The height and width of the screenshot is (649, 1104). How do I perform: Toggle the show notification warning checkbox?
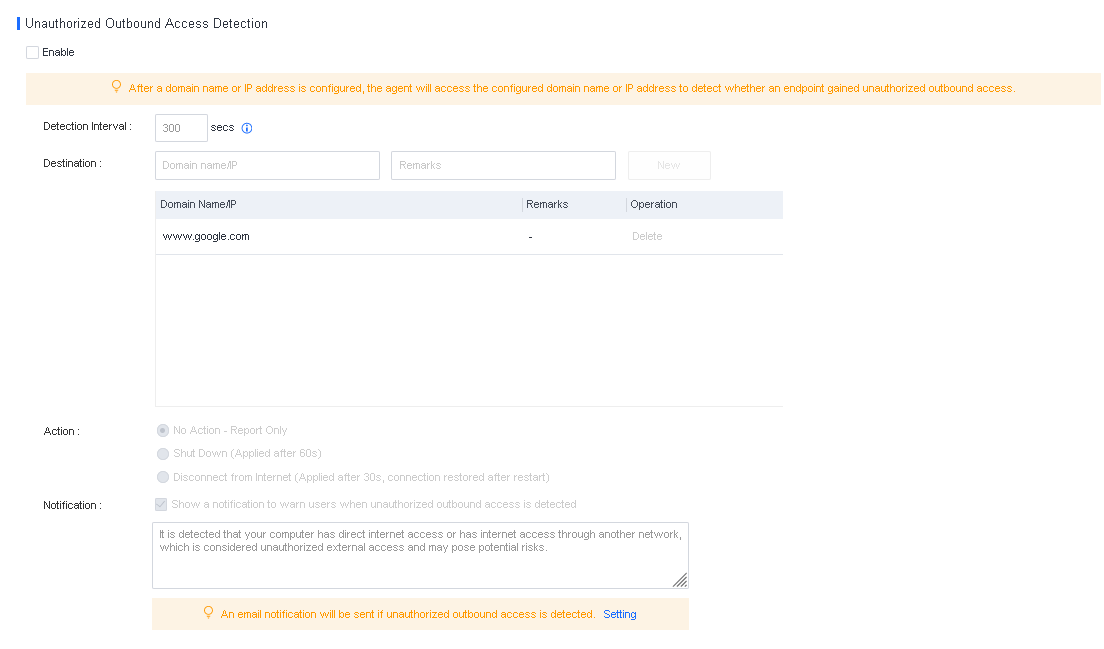tap(161, 505)
